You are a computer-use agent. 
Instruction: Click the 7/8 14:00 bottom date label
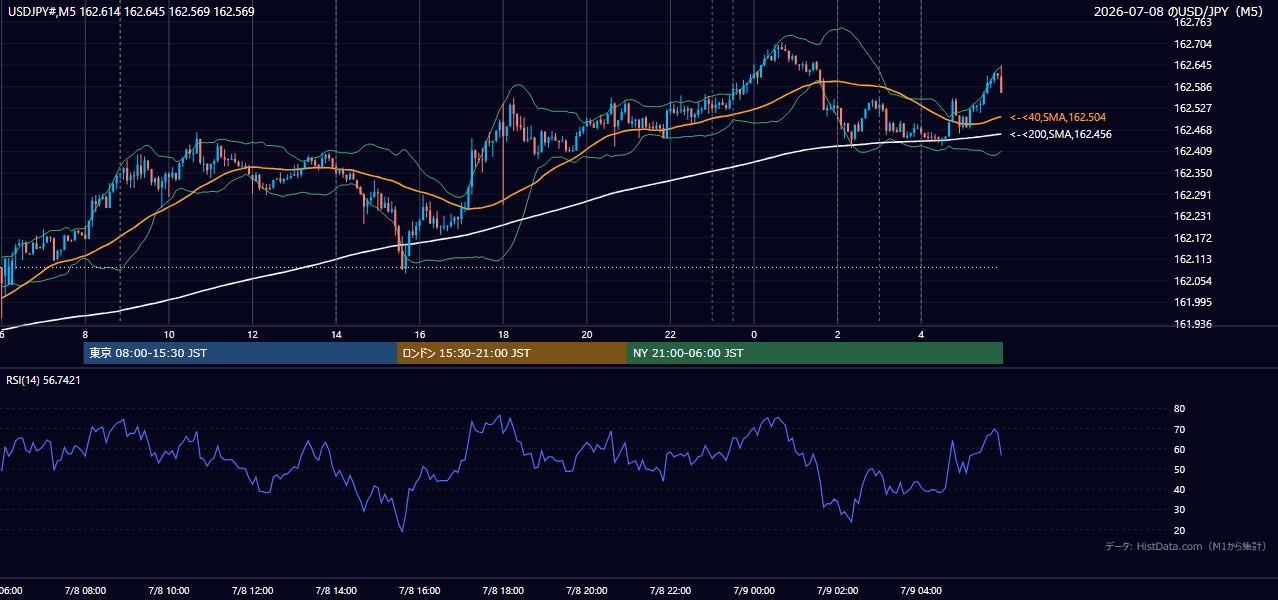[x=336, y=591]
